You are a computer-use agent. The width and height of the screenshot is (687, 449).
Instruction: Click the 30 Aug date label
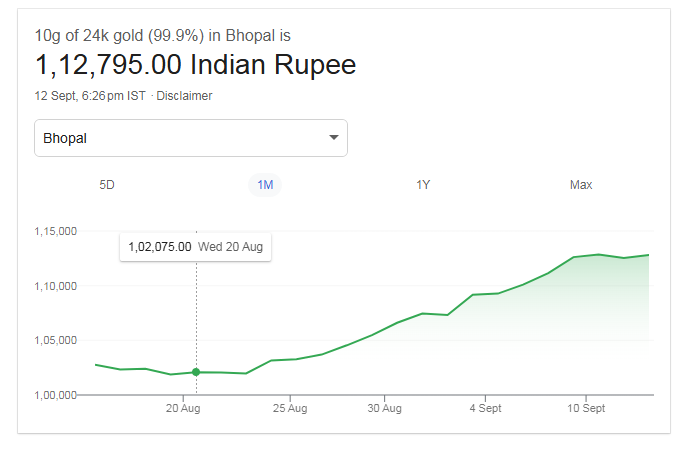click(x=384, y=408)
